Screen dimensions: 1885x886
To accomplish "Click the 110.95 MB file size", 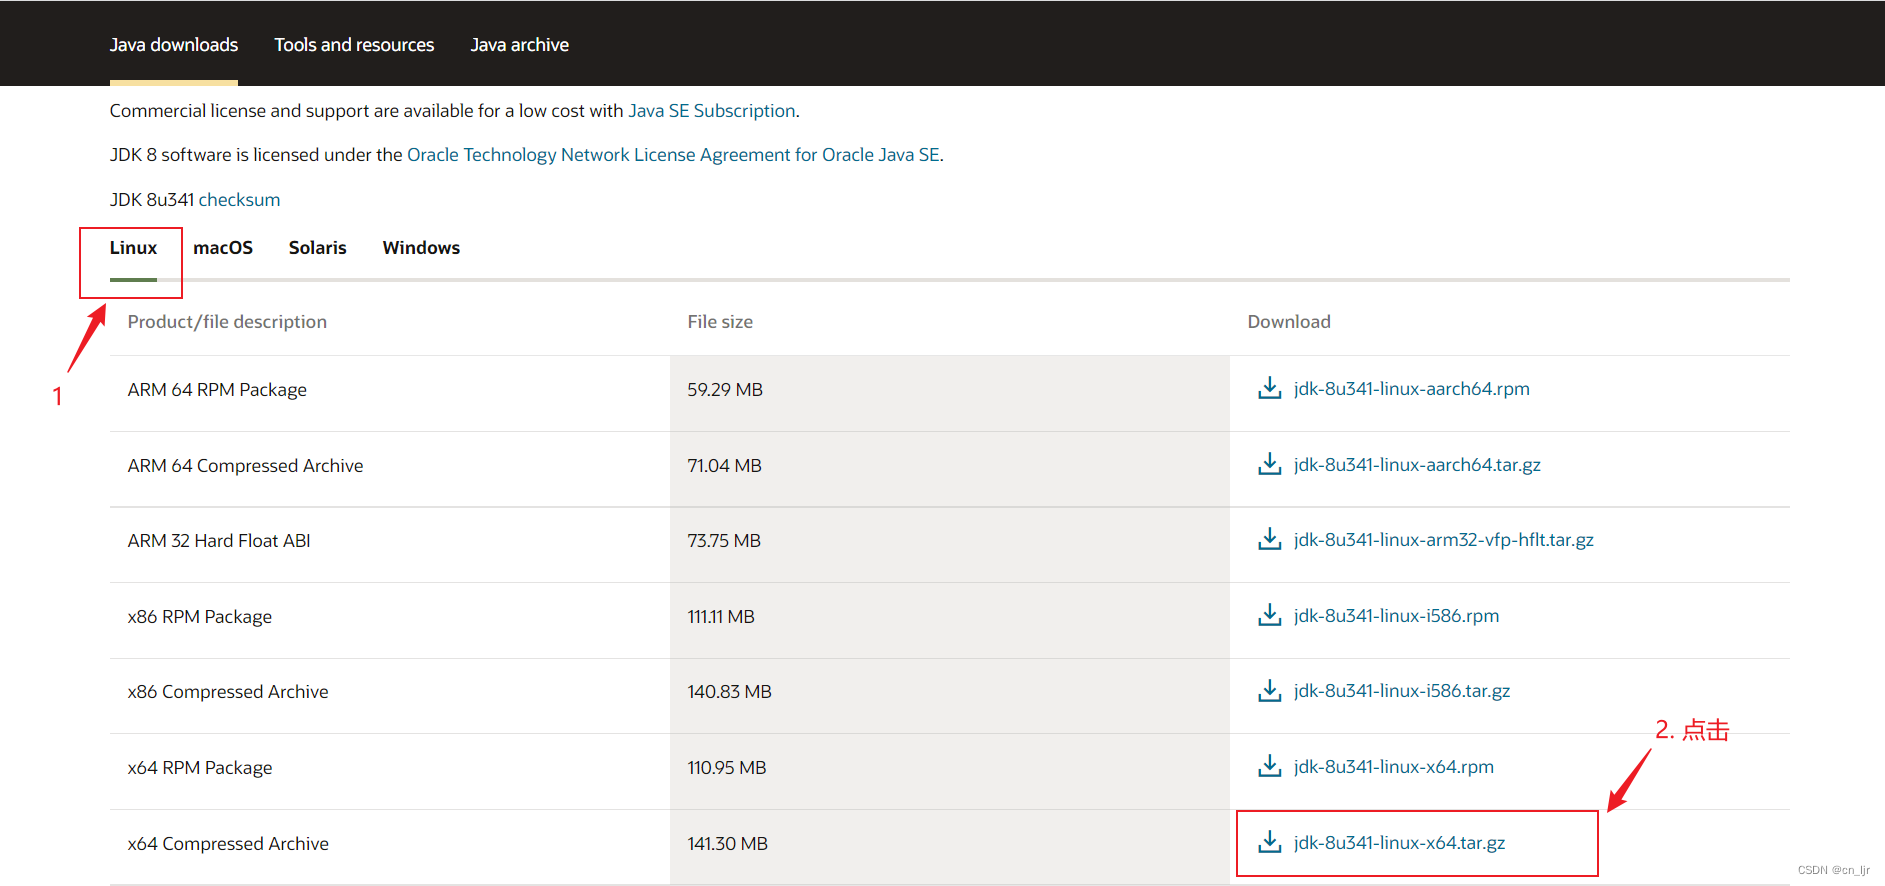I will pos(727,768).
